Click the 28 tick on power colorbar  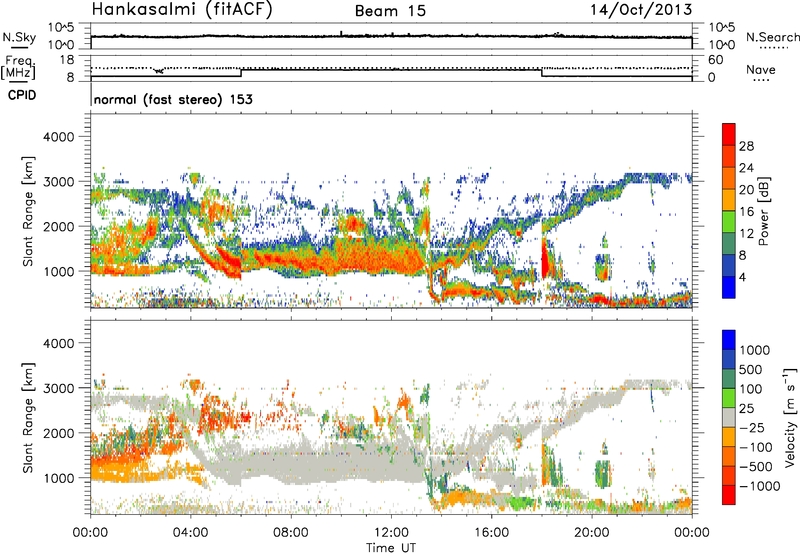point(746,146)
